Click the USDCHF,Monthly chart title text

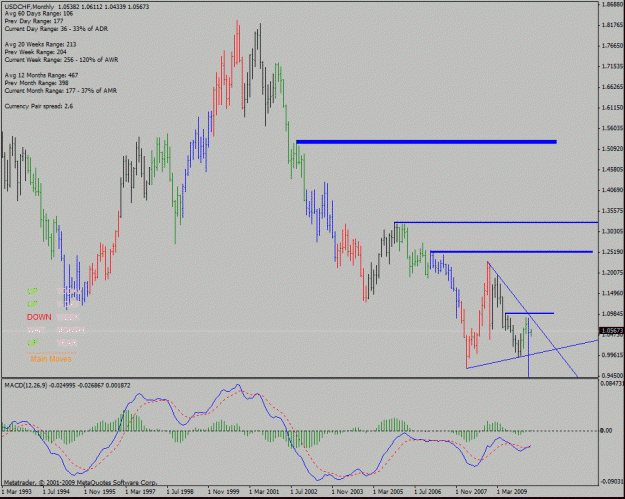[30, 6]
